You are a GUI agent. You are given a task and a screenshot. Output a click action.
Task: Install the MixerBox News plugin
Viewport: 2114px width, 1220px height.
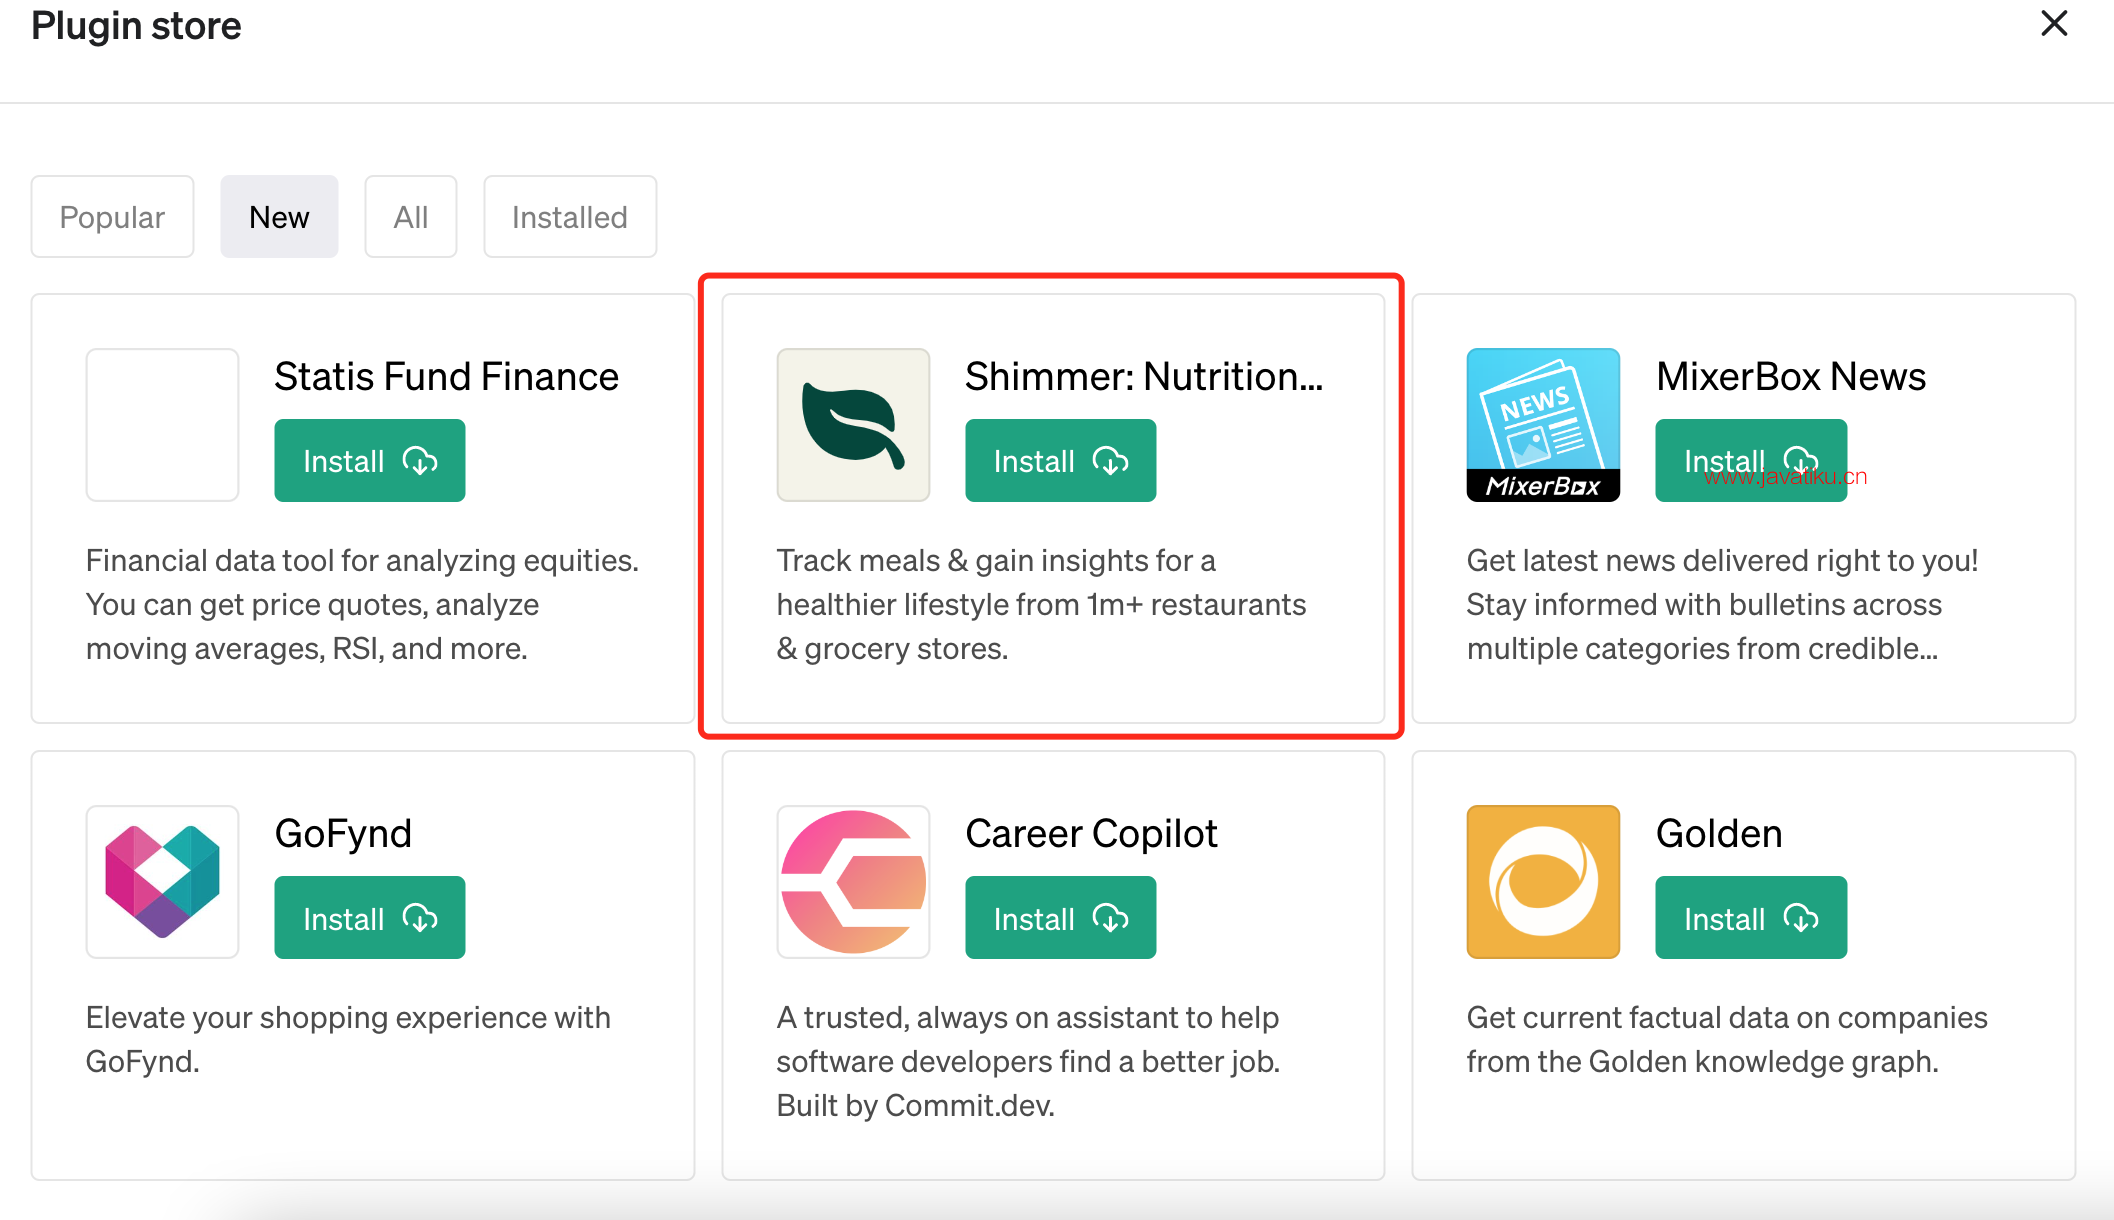point(1750,461)
